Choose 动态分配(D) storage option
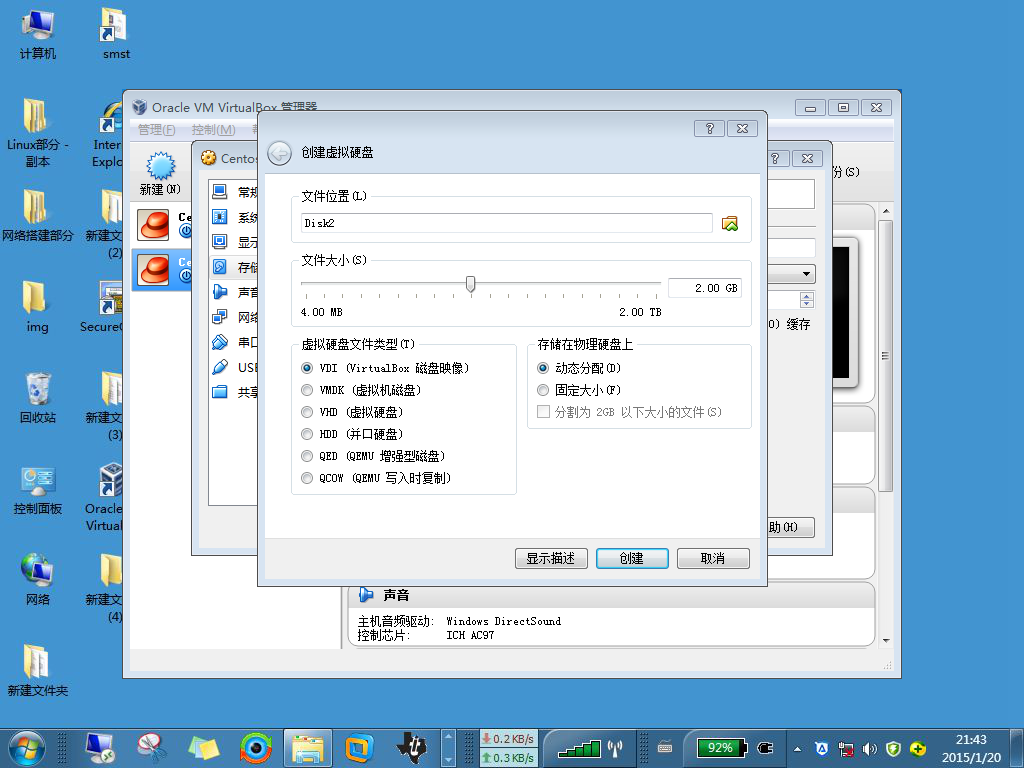The width and height of the screenshot is (1024, 768). (543, 368)
